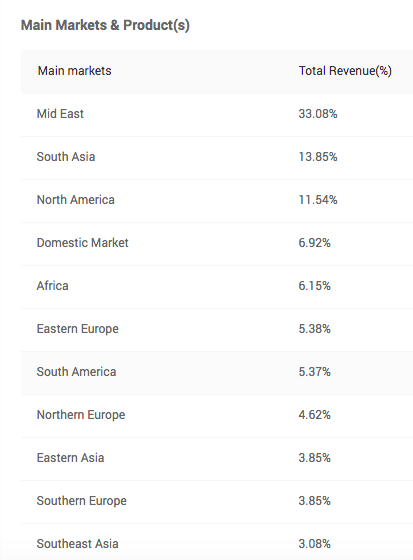This screenshot has height=560, width=413.
Task: Select the Africa market row
Action: pyautogui.click(x=217, y=287)
